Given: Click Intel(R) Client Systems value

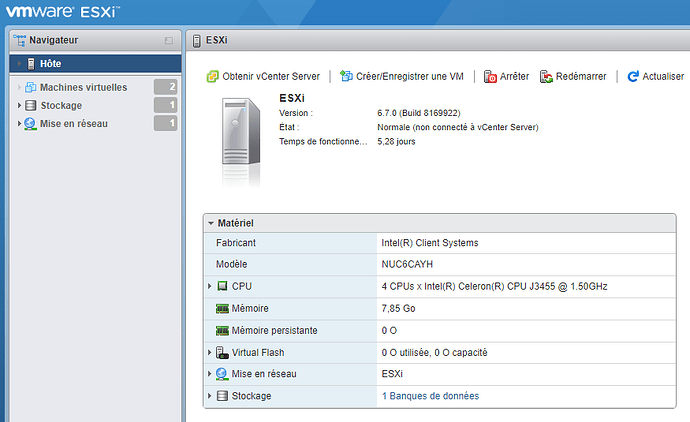Looking at the screenshot, I should 429,243.
